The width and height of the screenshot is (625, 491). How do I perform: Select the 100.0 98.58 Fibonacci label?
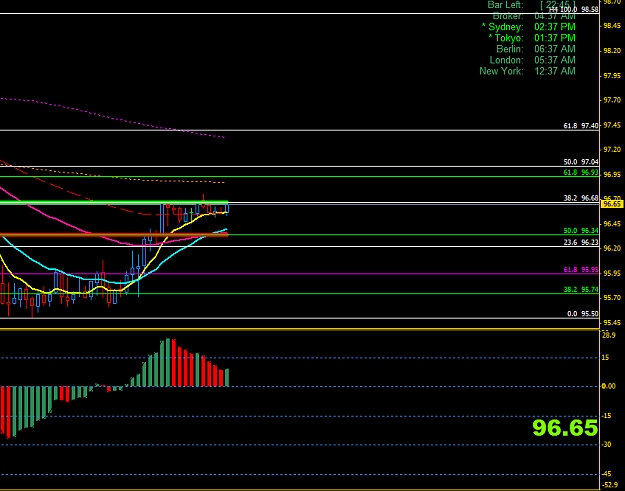pos(574,9)
